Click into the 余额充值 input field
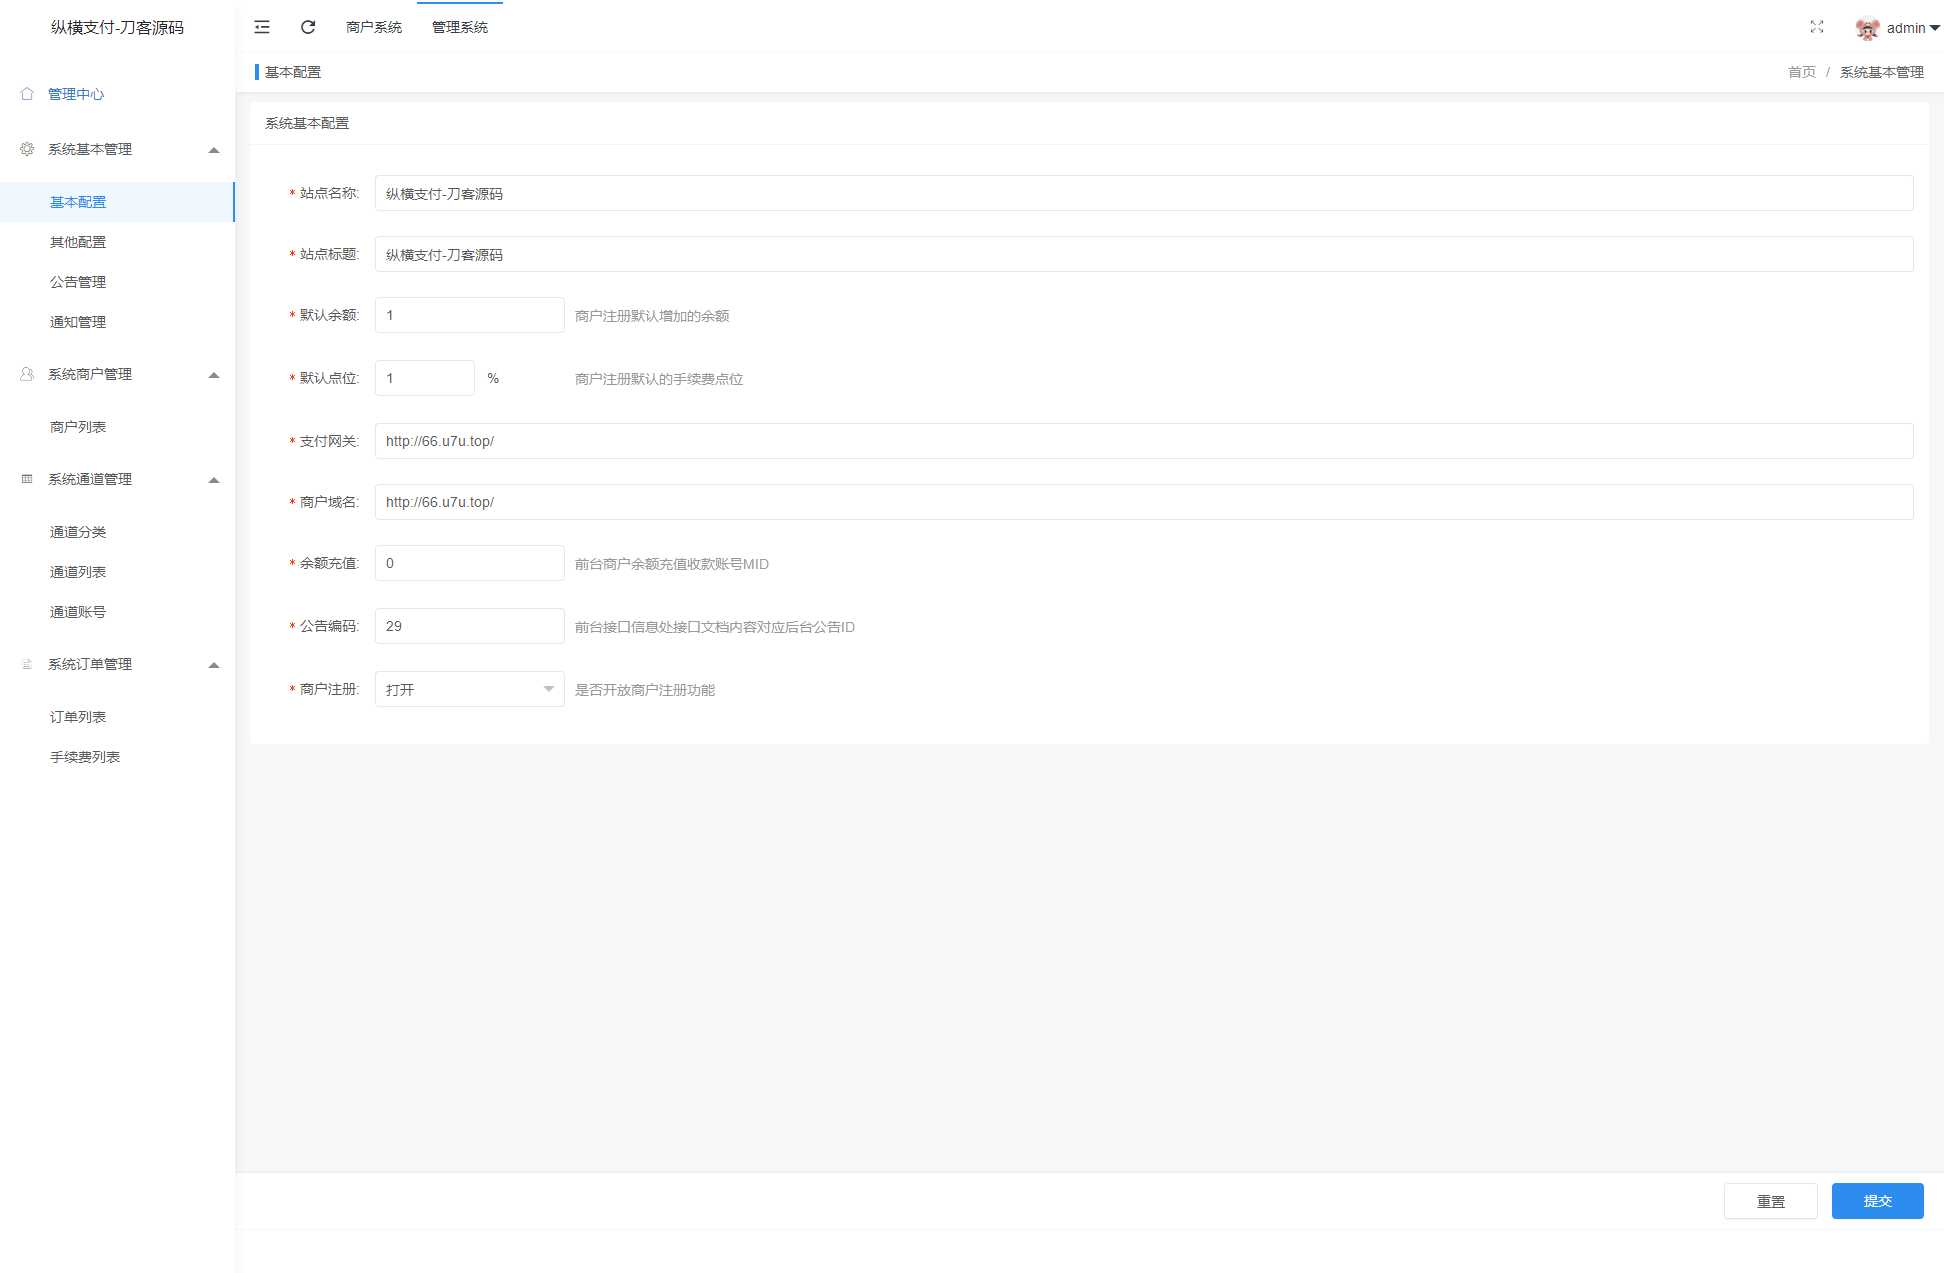1944x1273 pixels. pyautogui.click(x=469, y=563)
